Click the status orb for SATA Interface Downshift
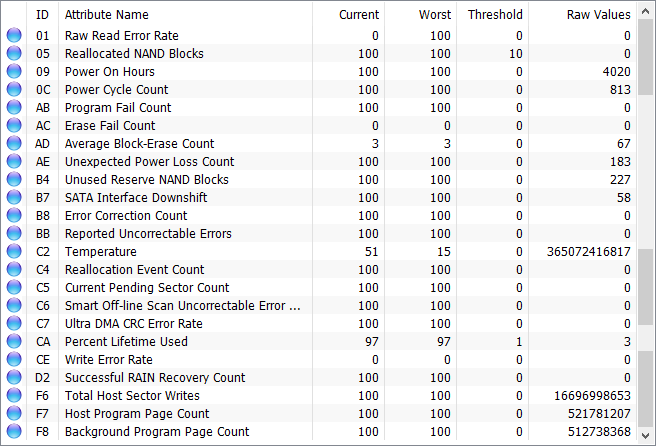 click(x=14, y=197)
